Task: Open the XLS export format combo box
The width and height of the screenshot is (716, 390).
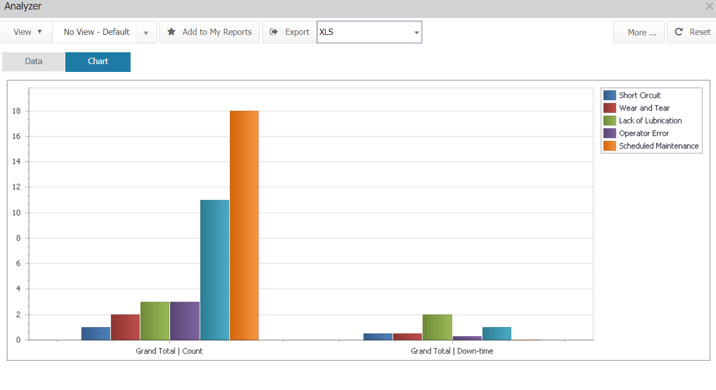Action: click(369, 32)
